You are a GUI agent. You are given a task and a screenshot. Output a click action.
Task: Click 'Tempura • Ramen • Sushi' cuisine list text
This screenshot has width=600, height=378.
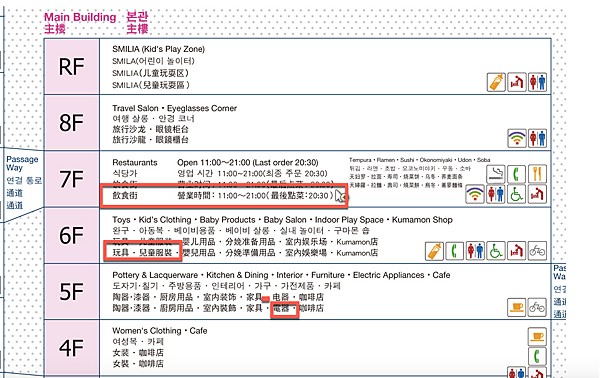419,160
